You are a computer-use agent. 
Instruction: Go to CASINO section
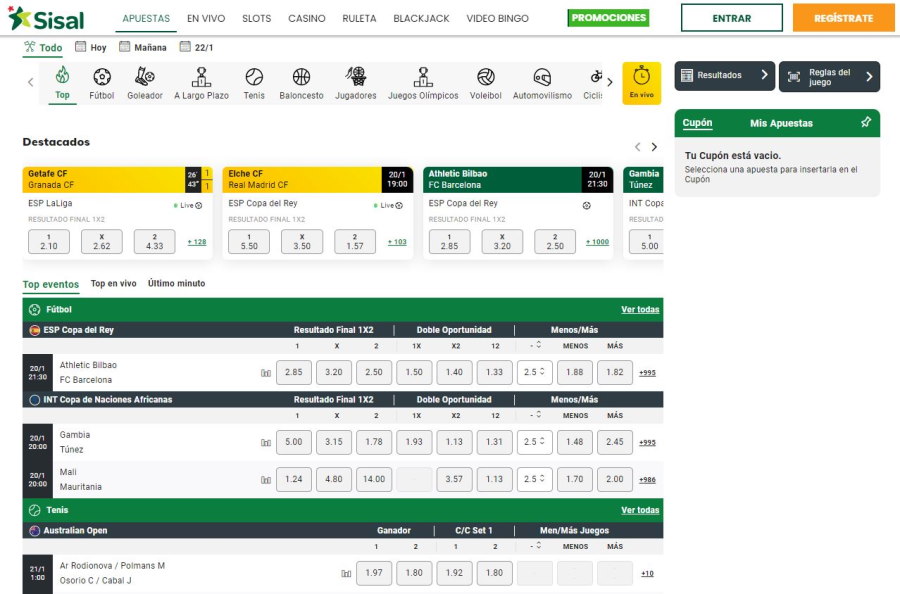pyautogui.click(x=307, y=18)
